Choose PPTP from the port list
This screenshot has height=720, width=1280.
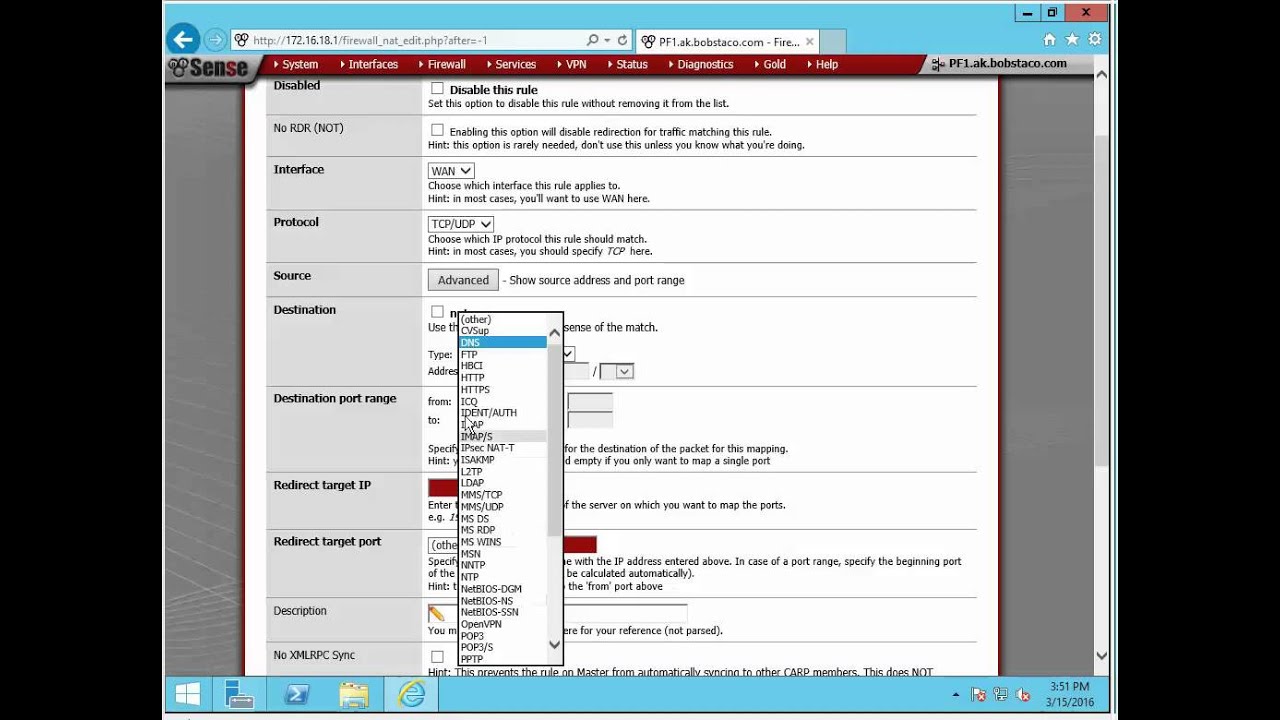(x=503, y=659)
